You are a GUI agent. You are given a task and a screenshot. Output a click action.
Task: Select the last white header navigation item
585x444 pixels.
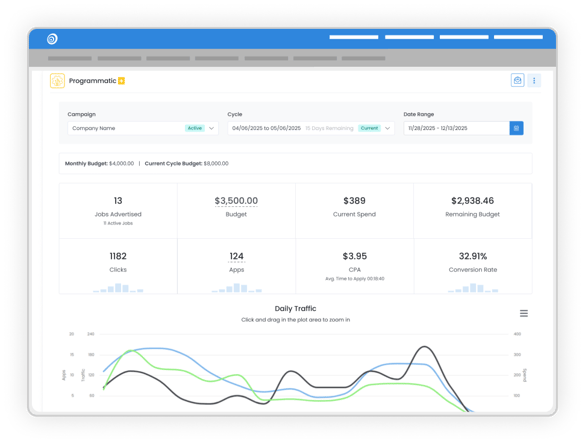[x=518, y=37]
